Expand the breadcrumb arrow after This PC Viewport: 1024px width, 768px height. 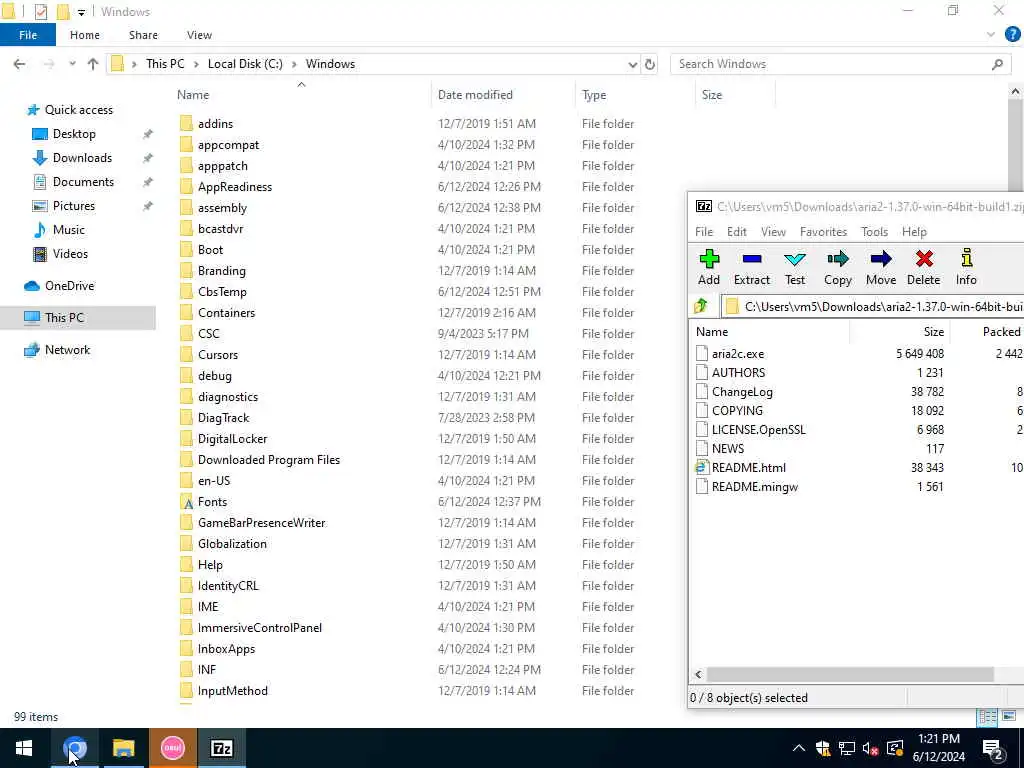coord(196,64)
